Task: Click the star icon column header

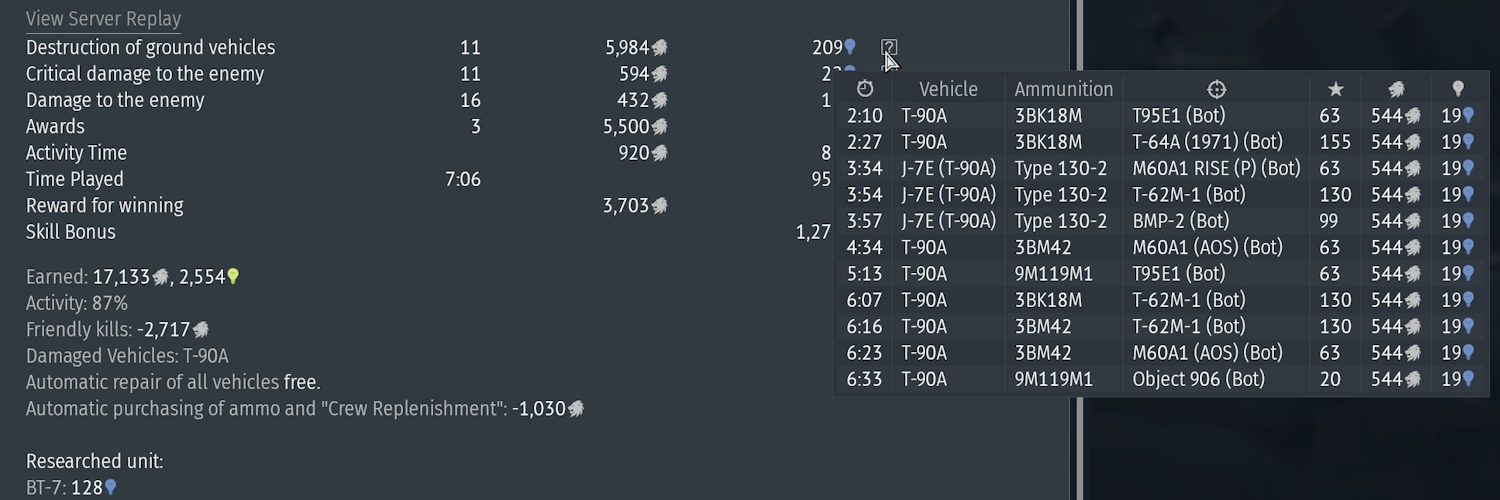Action: [x=1335, y=89]
